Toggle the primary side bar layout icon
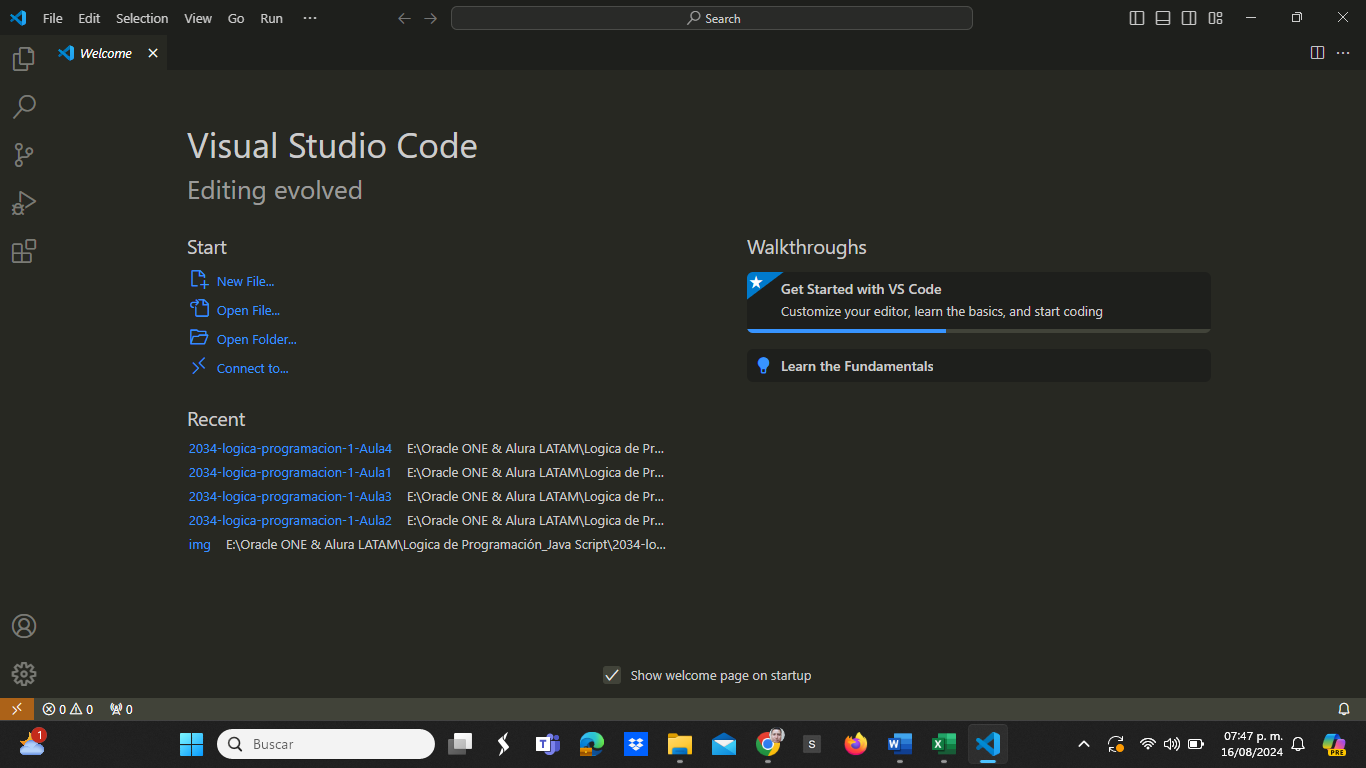Viewport: 1366px width, 768px height. click(1137, 18)
